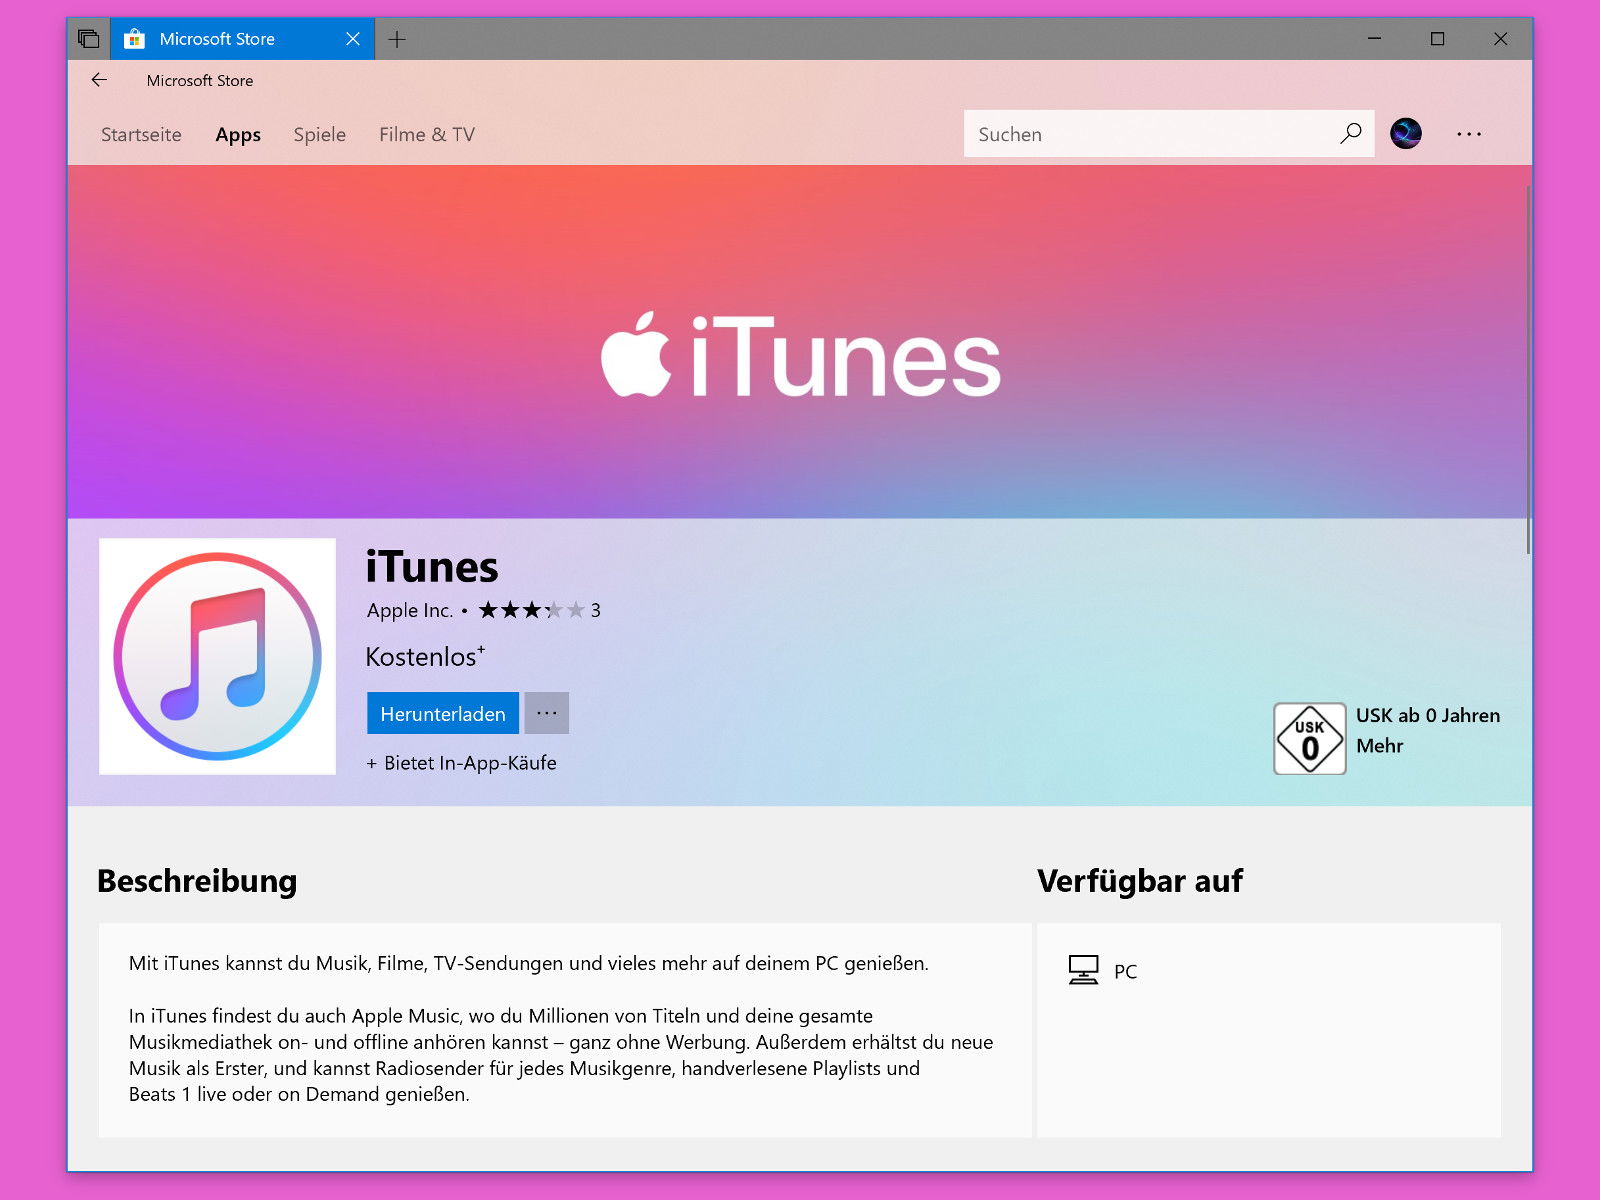The width and height of the screenshot is (1600, 1200).
Task: Add a new tab with plus icon
Action: pos(397,39)
